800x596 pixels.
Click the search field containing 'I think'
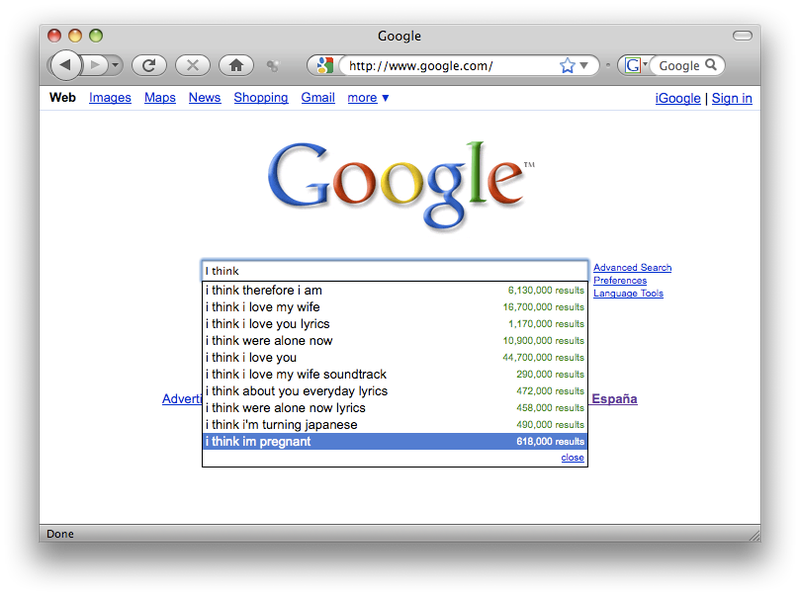point(395,270)
